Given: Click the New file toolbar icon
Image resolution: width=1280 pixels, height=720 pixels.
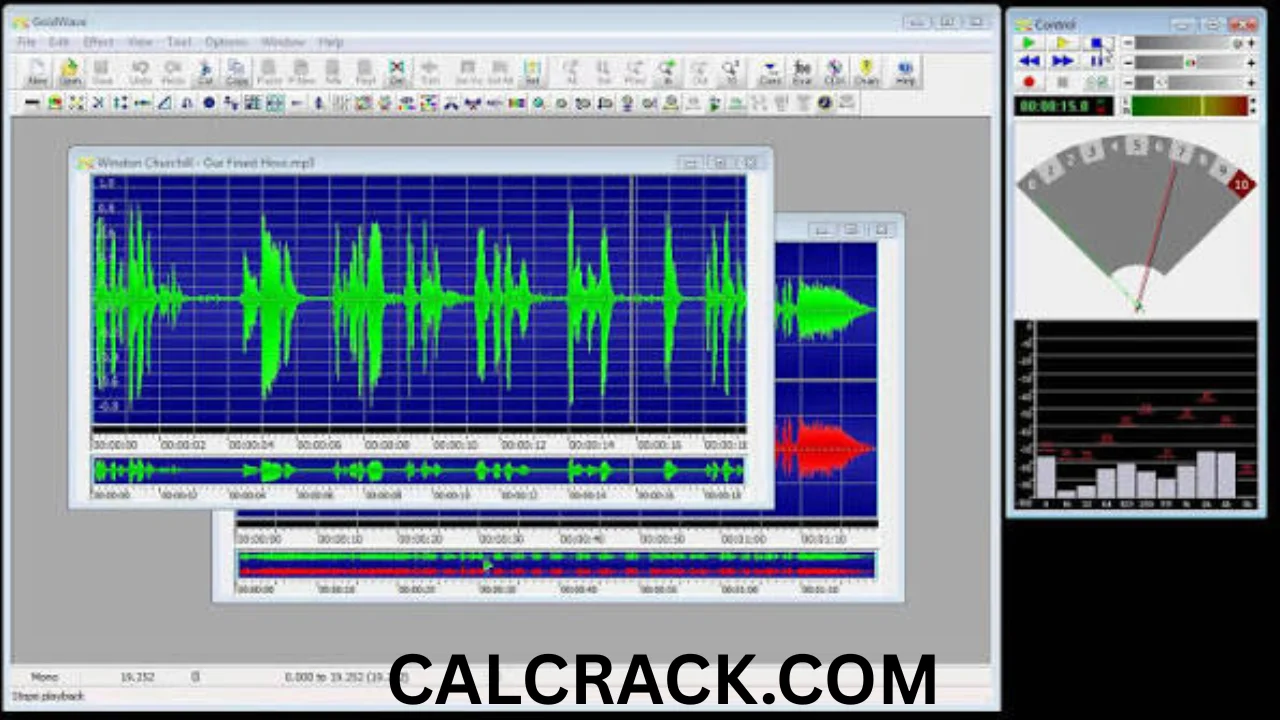Looking at the screenshot, I should (37, 72).
